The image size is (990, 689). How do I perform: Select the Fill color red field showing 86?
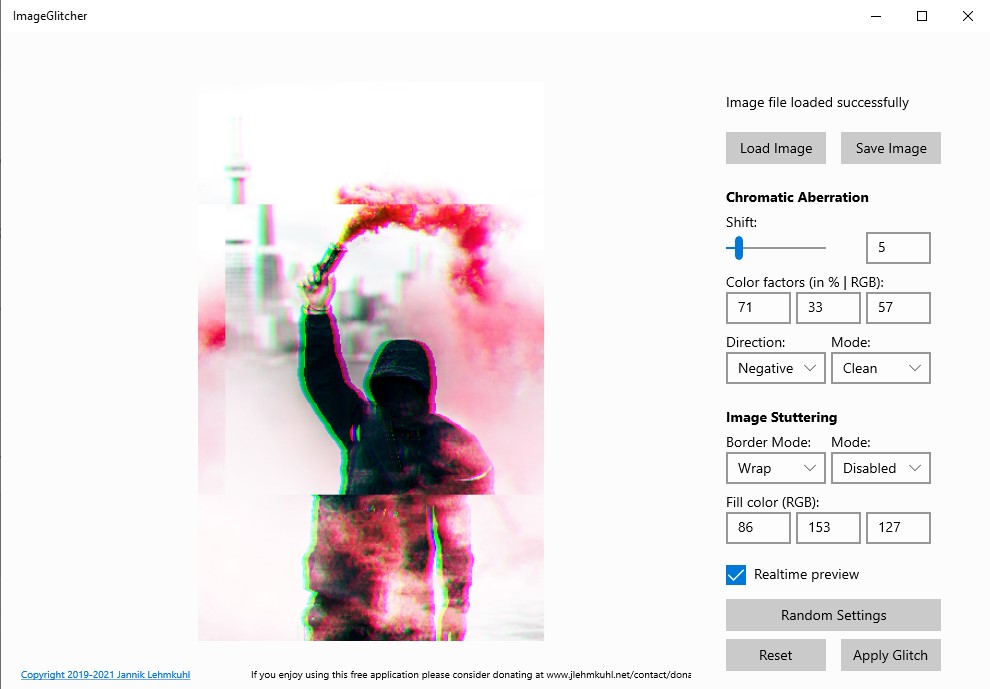(x=757, y=527)
